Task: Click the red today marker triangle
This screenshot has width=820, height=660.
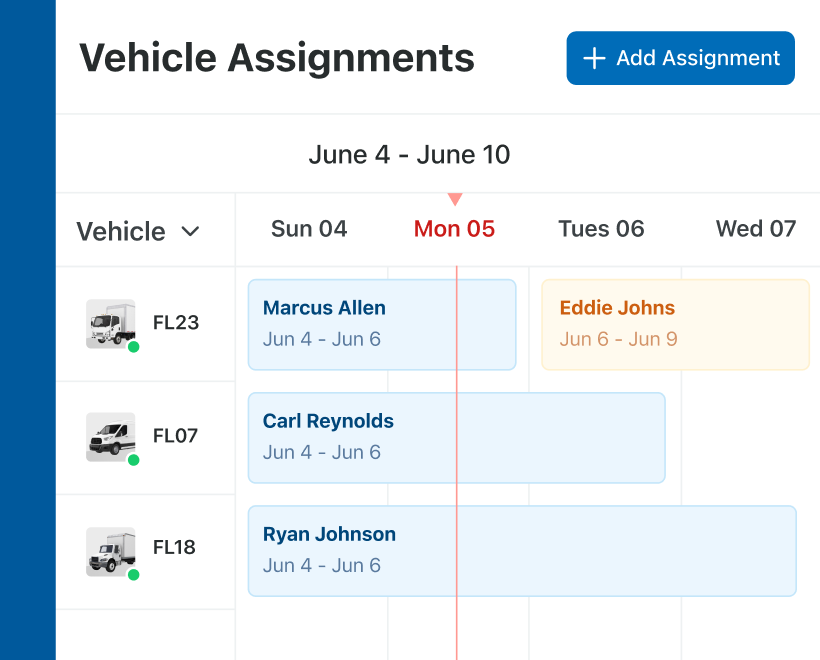Action: click(x=455, y=199)
